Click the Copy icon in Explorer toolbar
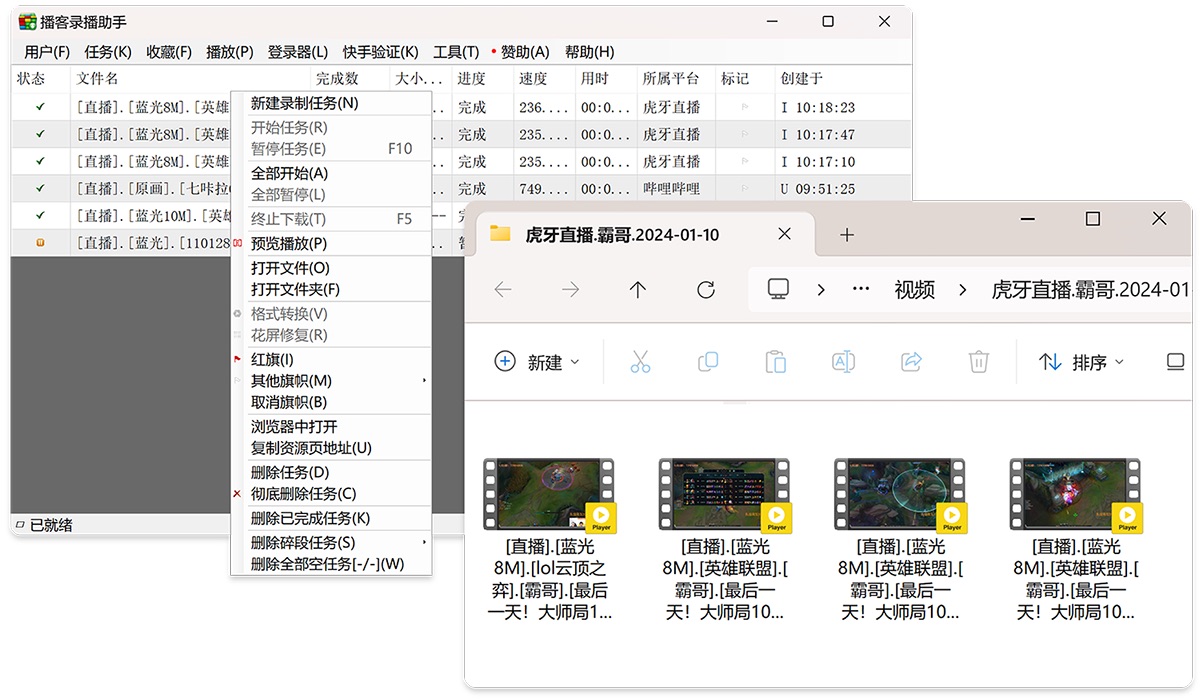This screenshot has width=1200, height=699. click(708, 362)
